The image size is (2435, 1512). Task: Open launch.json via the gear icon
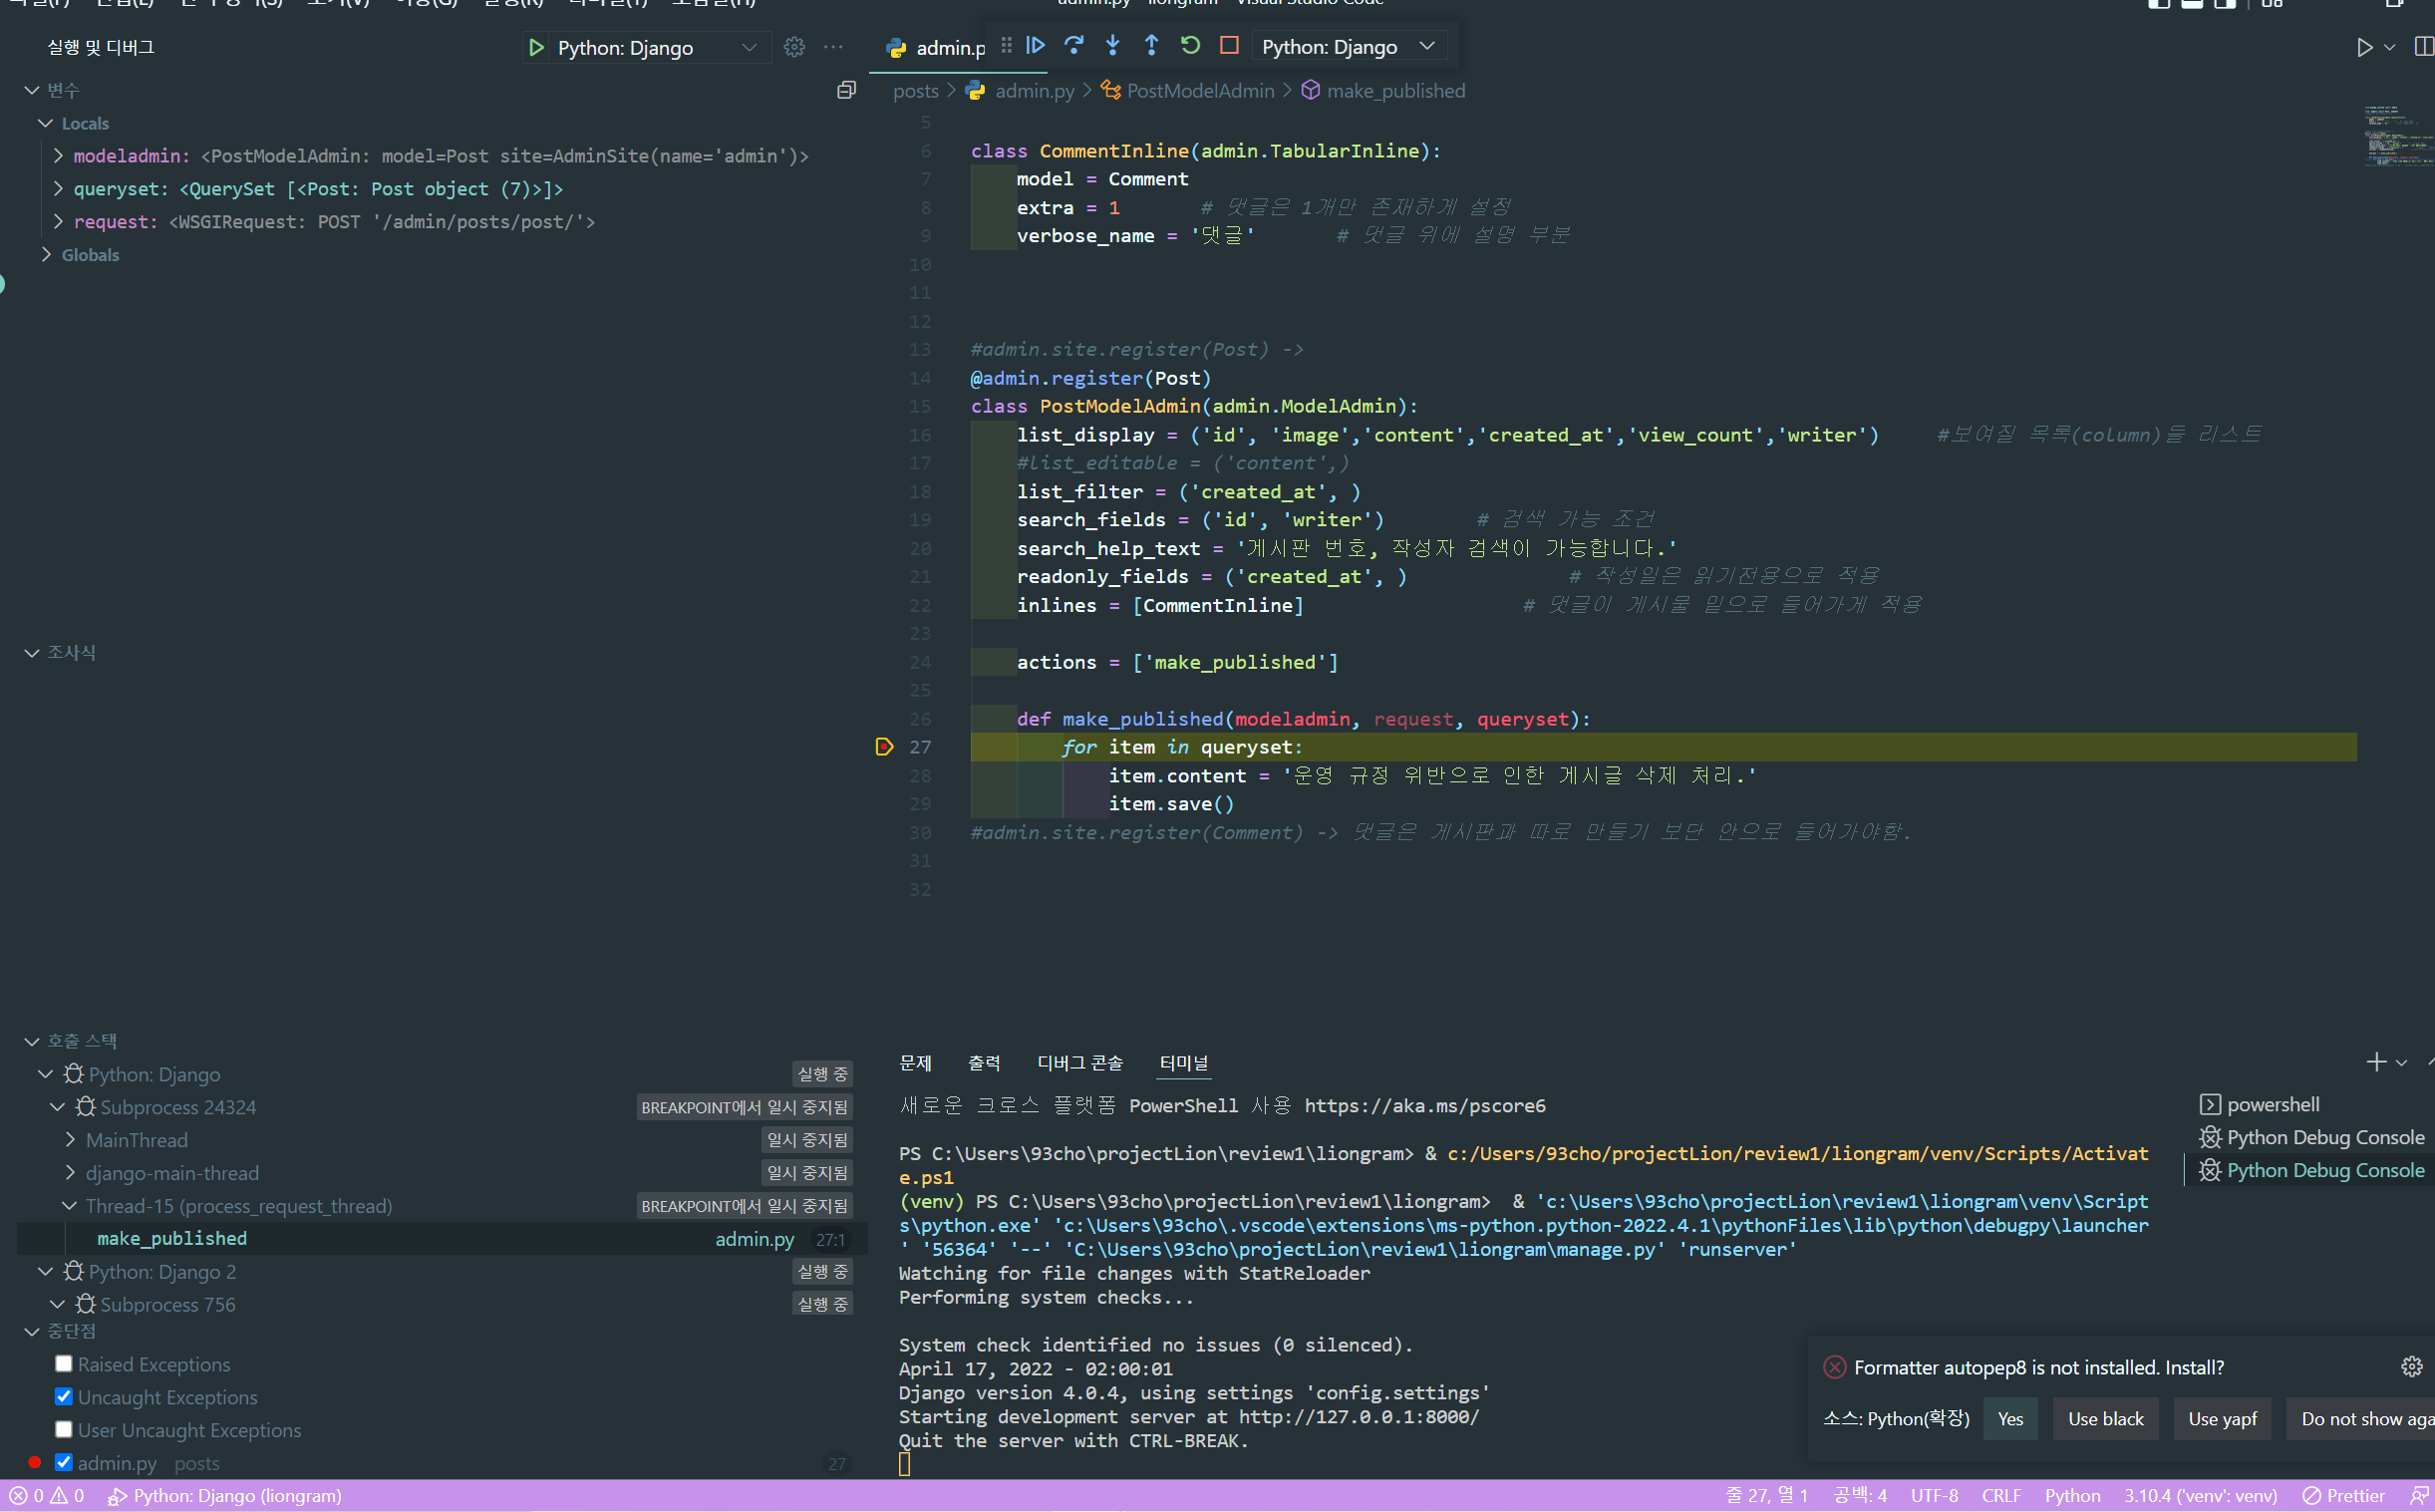794,47
